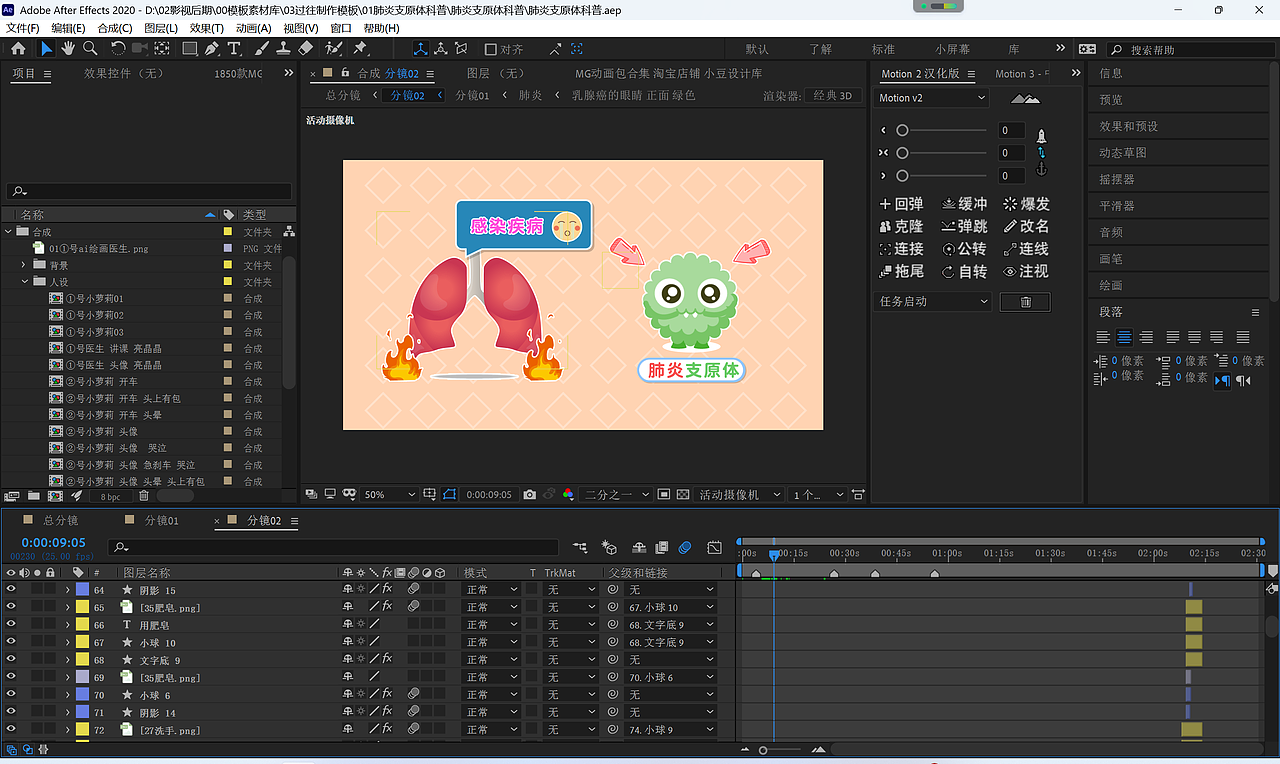Select the Zoom magnifier tool
Image resolution: width=1280 pixels, height=764 pixels.
click(90, 48)
